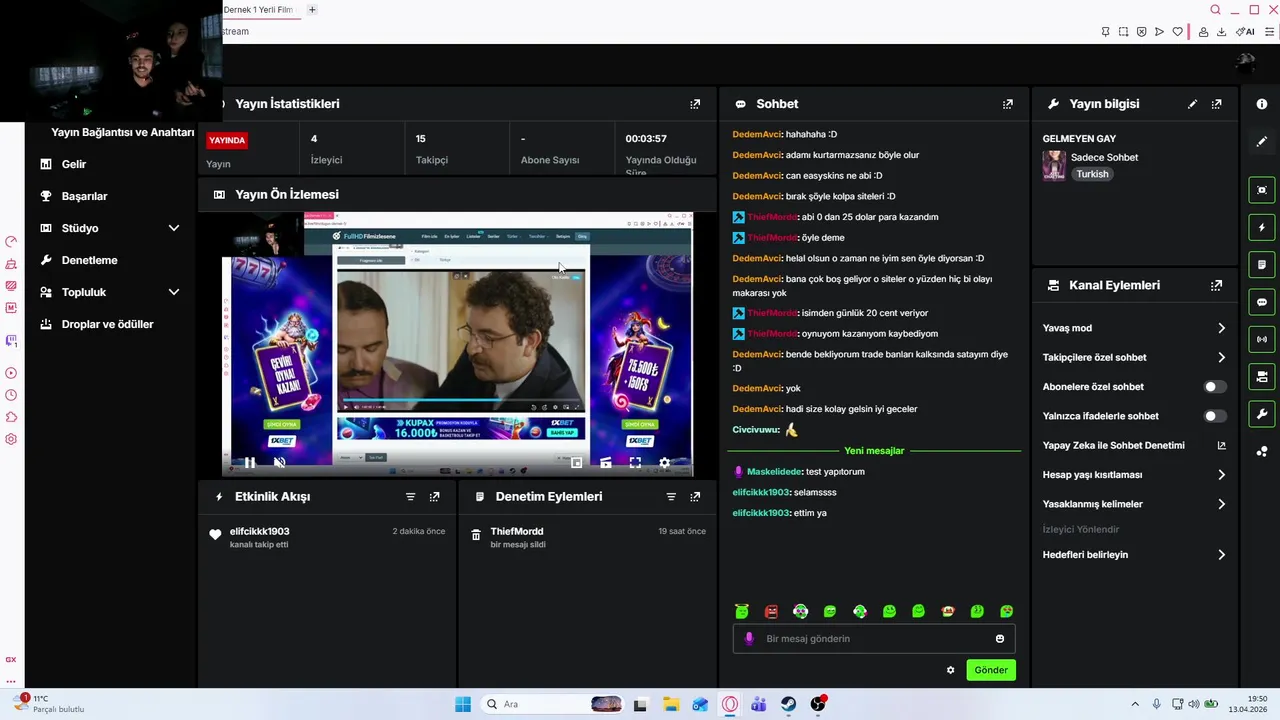Open the emoji picker in chat input
The image size is (1280, 720).
click(x=1000, y=639)
